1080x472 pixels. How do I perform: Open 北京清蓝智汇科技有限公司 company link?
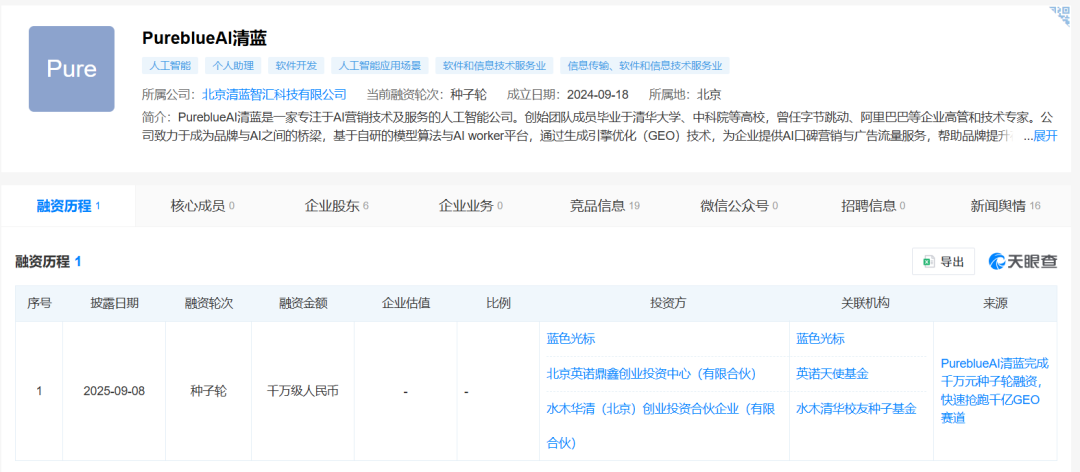pos(274,95)
